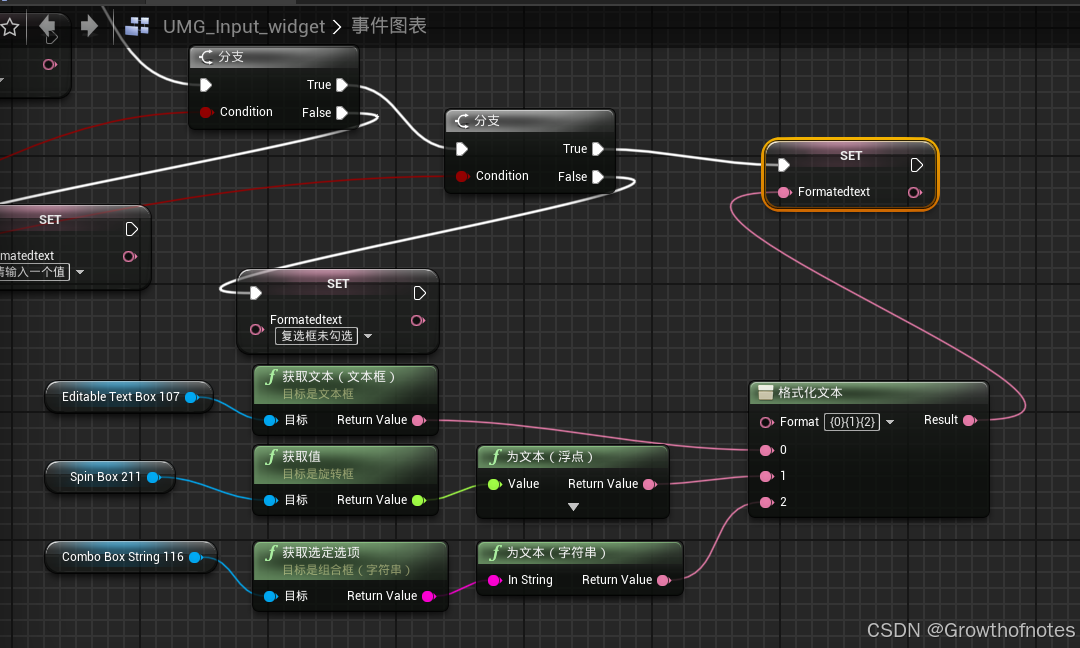Click output pin of Spin Box 211
This screenshot has width=1080, height=648.
point(154,477)
